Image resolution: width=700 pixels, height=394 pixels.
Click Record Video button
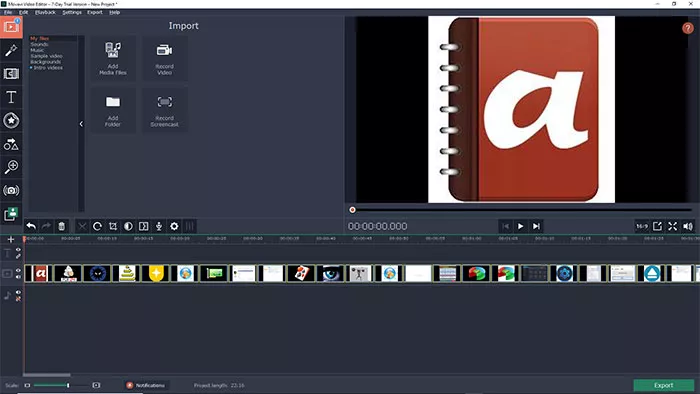click(165, 58)
